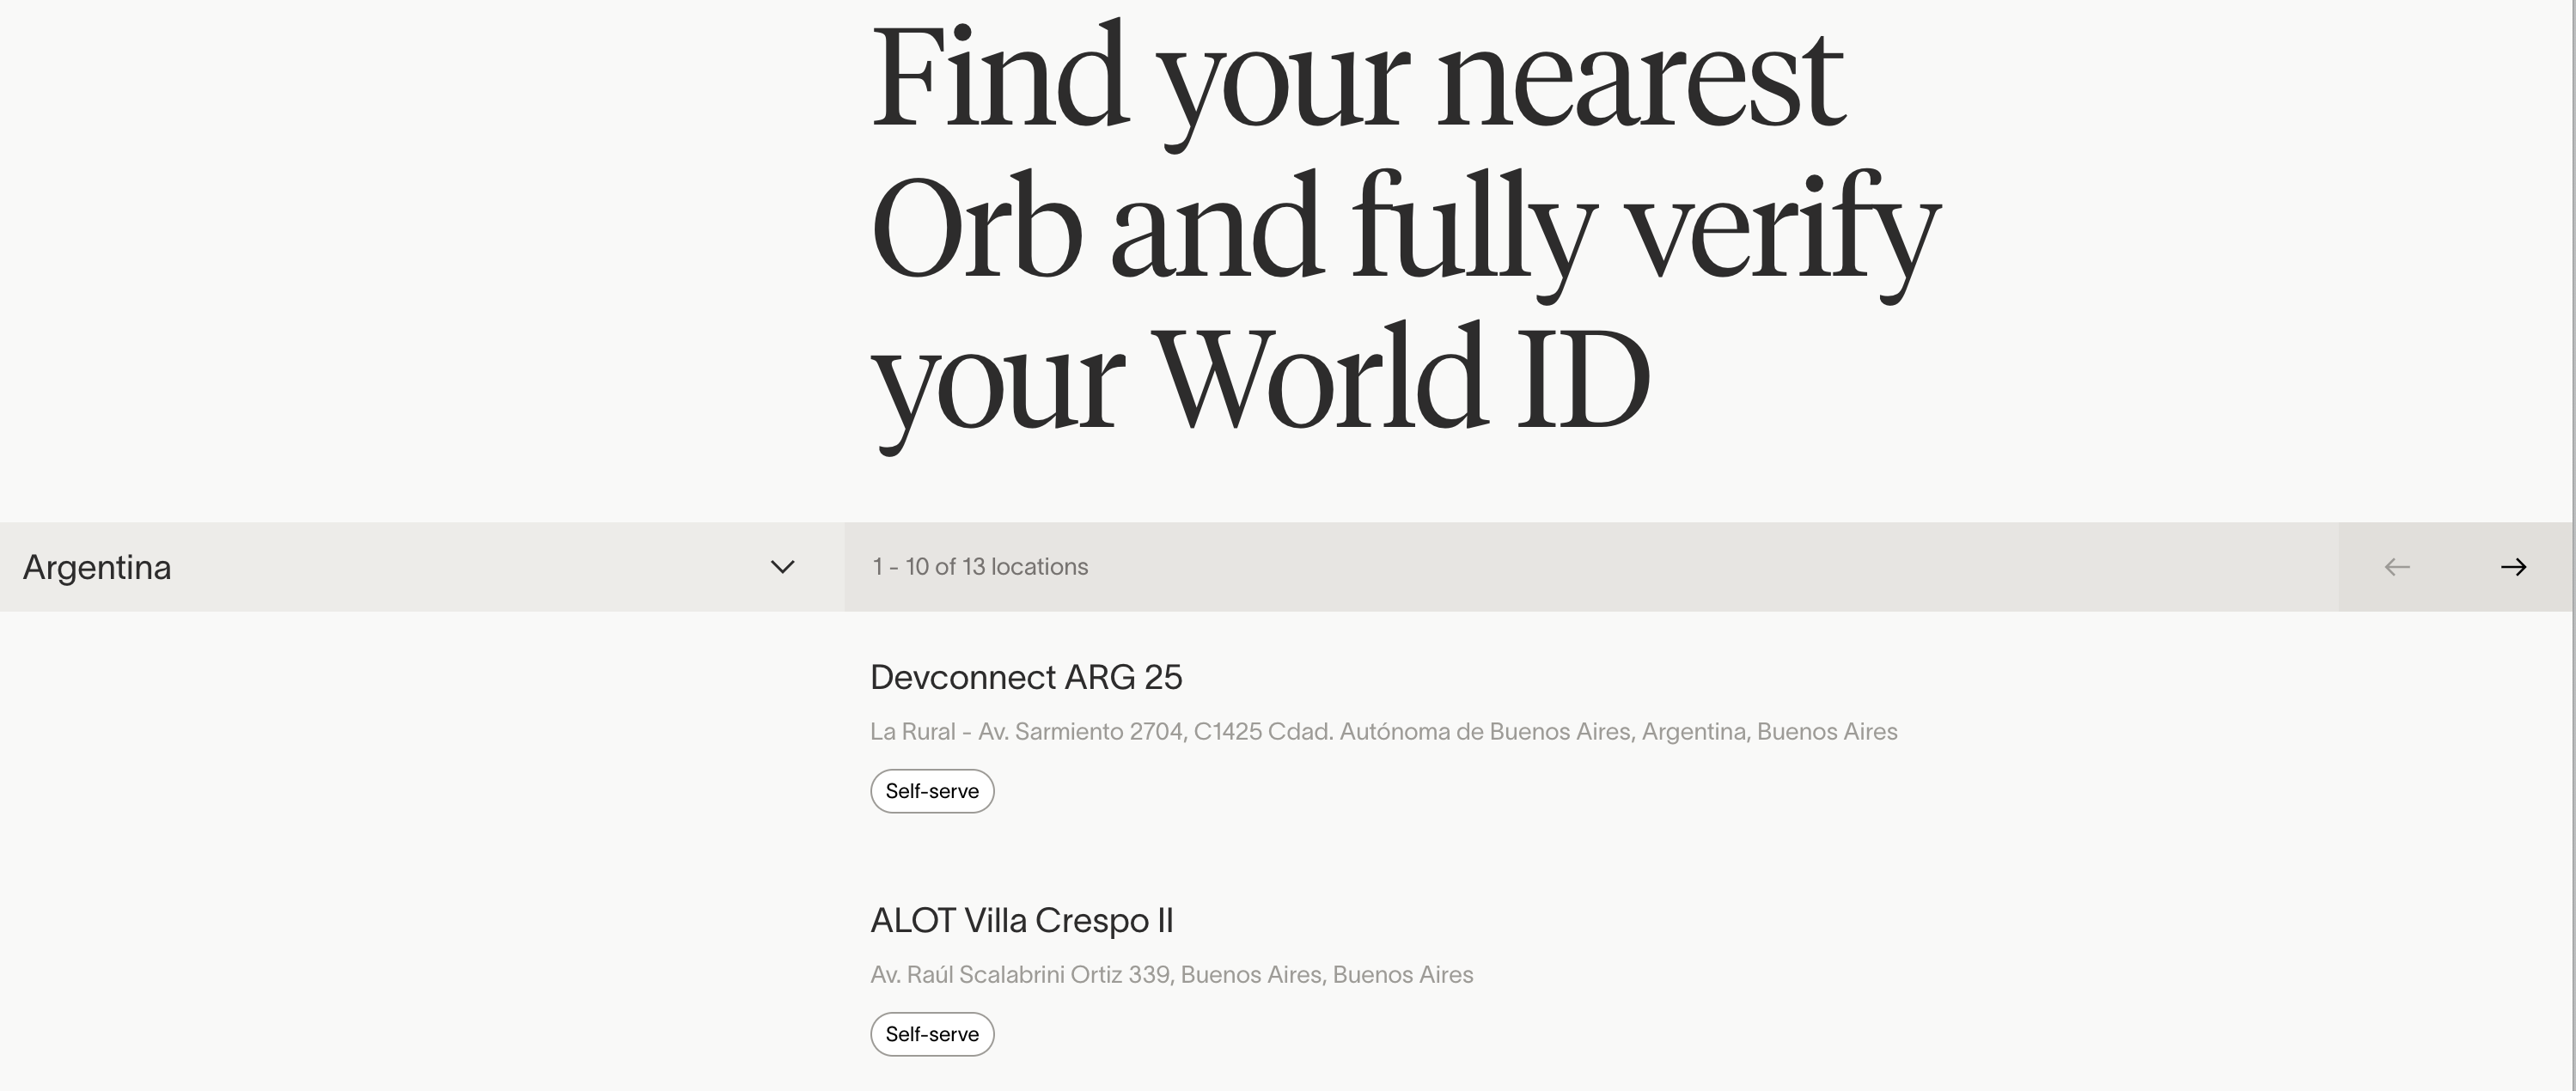Viewport: 2576px width, 1091px height.
Task: Click Self-serve tag under ALOT Villa Crespo II
Action: pyautogui.click(x=932, y=1034)
